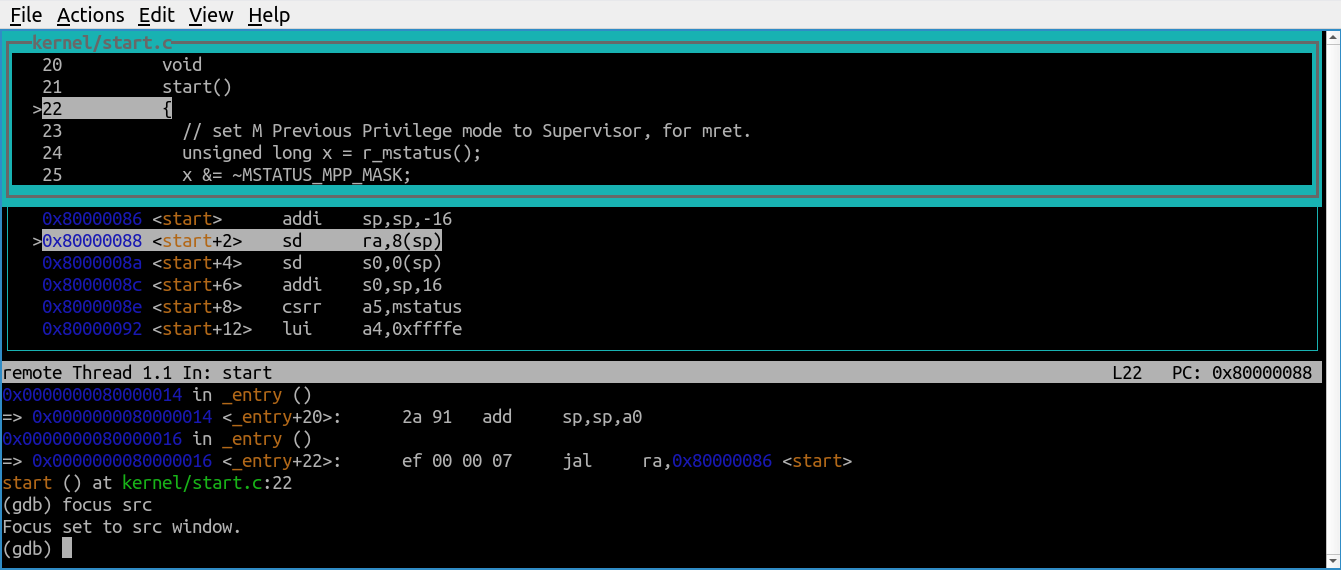Click source line 24 with r_mstatus call
This screenshot has width=1341, height=570.
pyautogui.click(x=331, y=153)
